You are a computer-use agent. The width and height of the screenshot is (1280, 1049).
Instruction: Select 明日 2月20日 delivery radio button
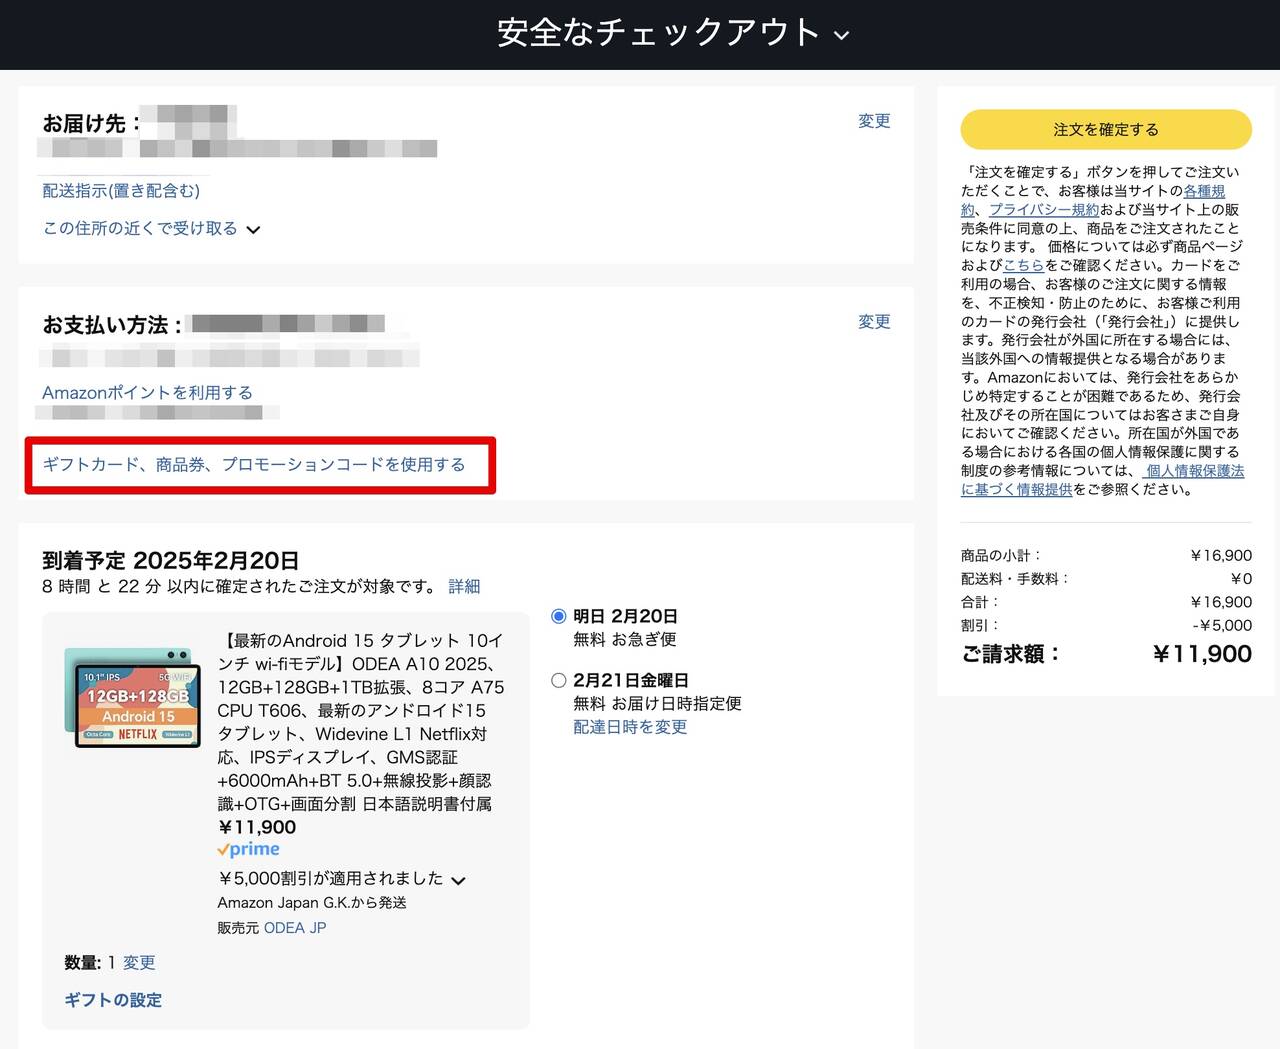point(559,617)
